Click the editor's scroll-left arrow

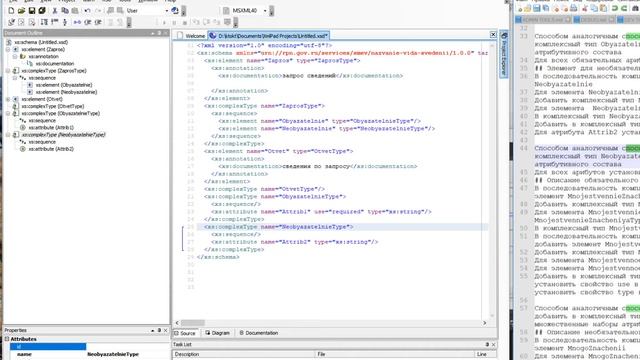point(177,323)
